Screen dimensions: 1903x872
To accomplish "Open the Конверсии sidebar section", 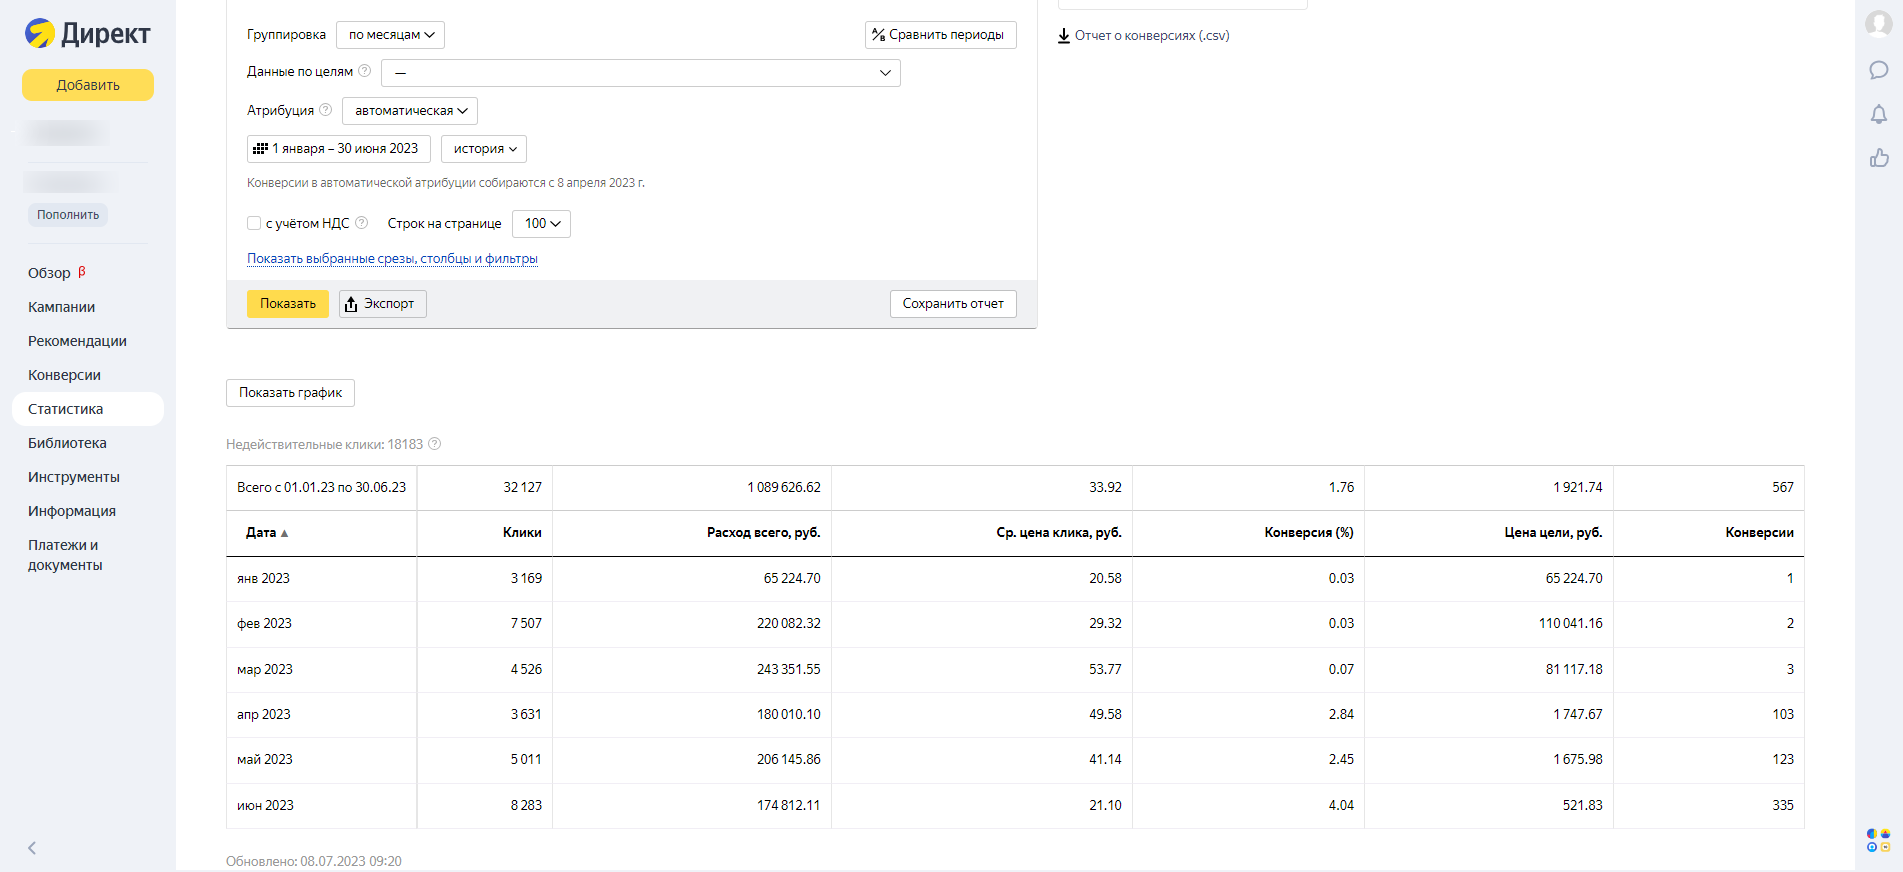I will point(65,375).
